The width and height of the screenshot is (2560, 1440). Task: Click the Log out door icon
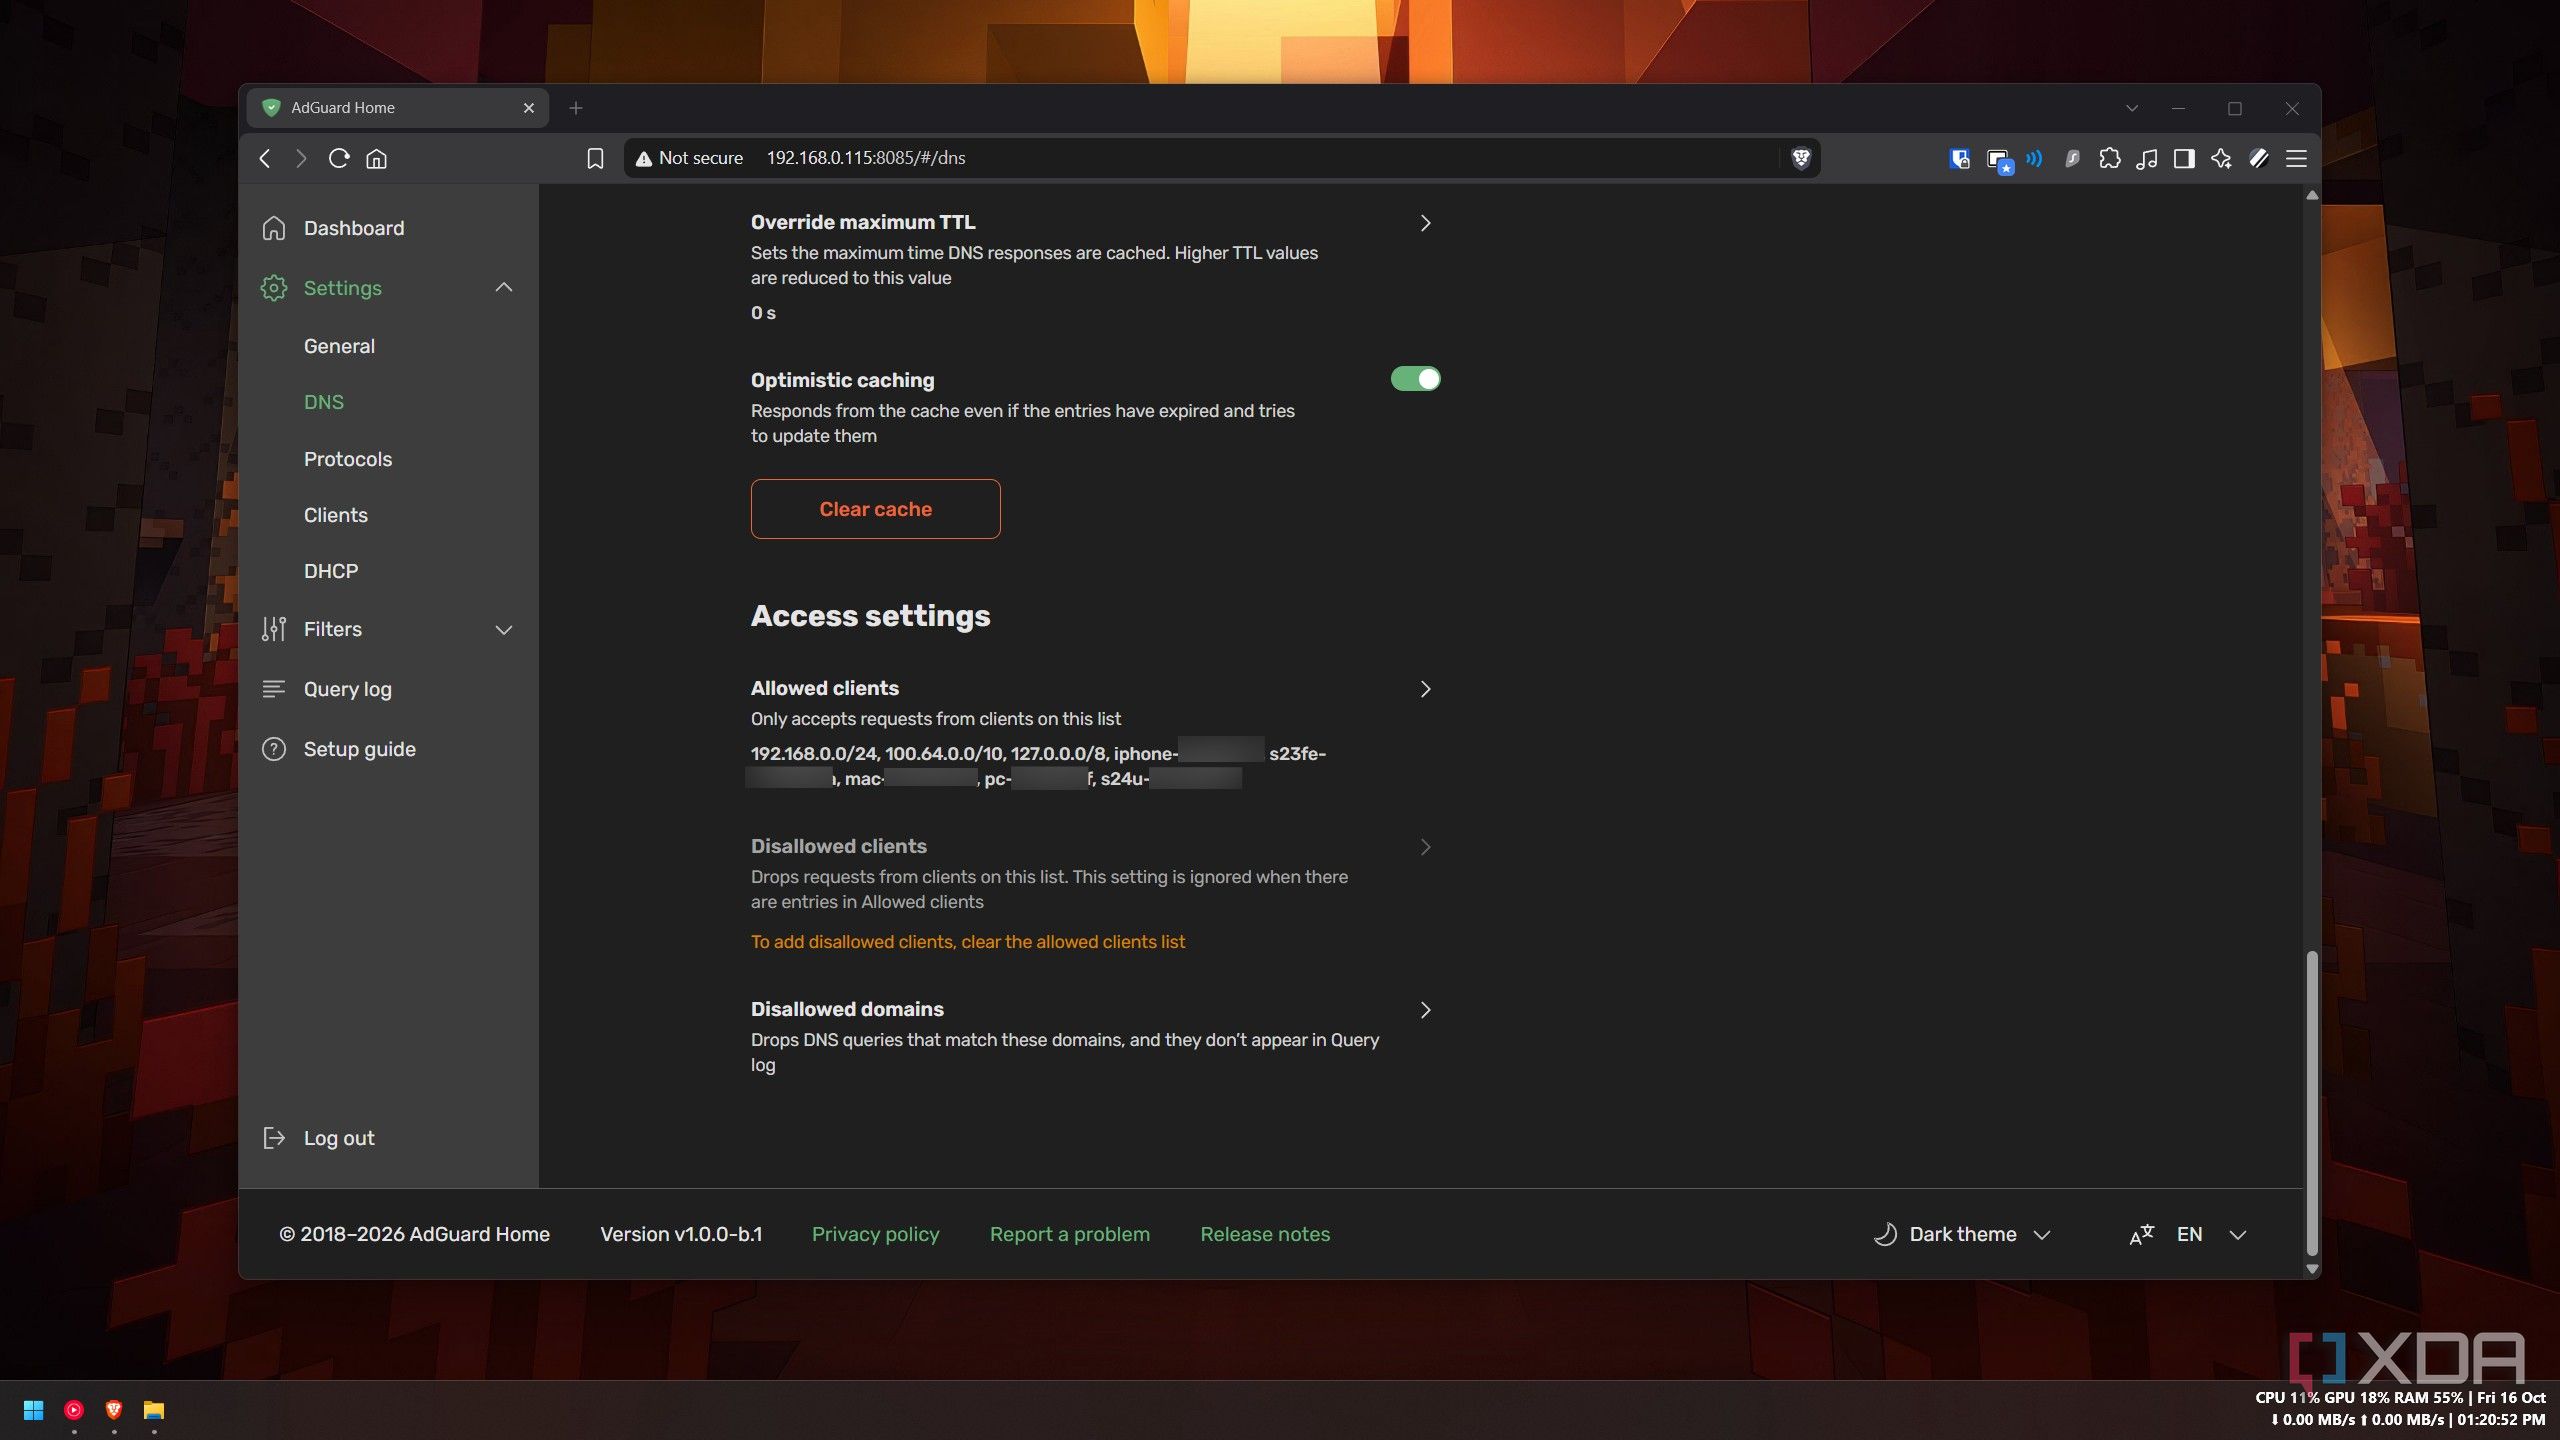point(274,1138)
